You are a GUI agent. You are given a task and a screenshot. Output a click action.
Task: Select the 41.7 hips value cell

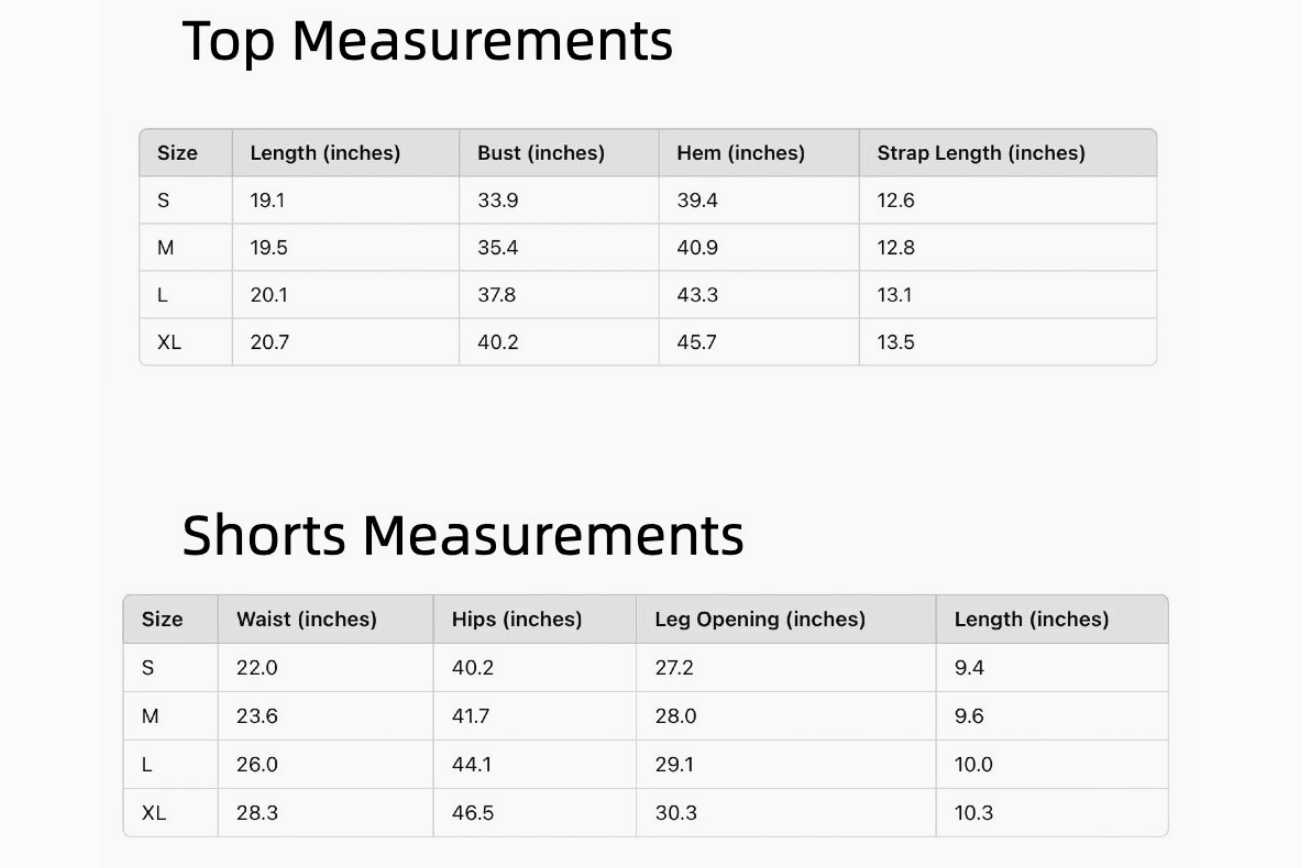[472, 716]
